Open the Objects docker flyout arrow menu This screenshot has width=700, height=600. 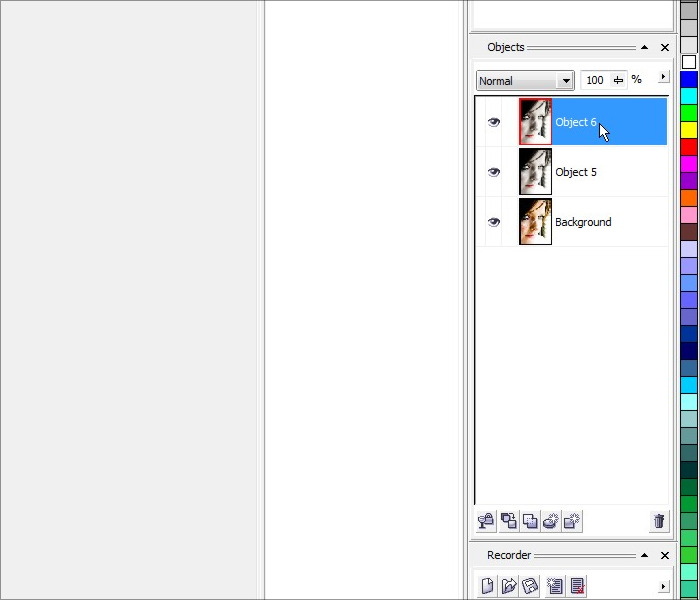(662, 78)
